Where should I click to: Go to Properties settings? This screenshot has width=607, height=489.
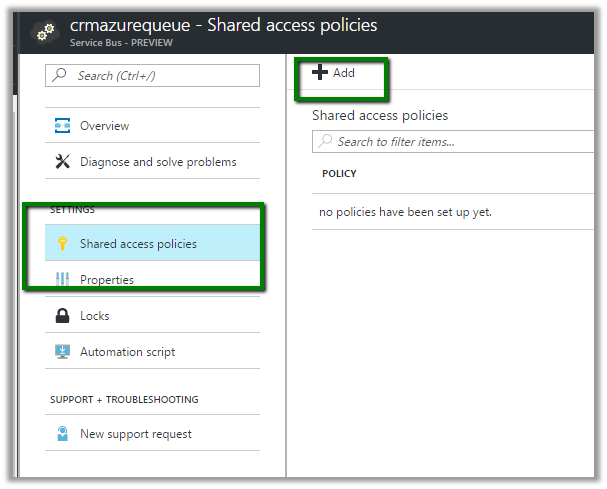point(107,280)
